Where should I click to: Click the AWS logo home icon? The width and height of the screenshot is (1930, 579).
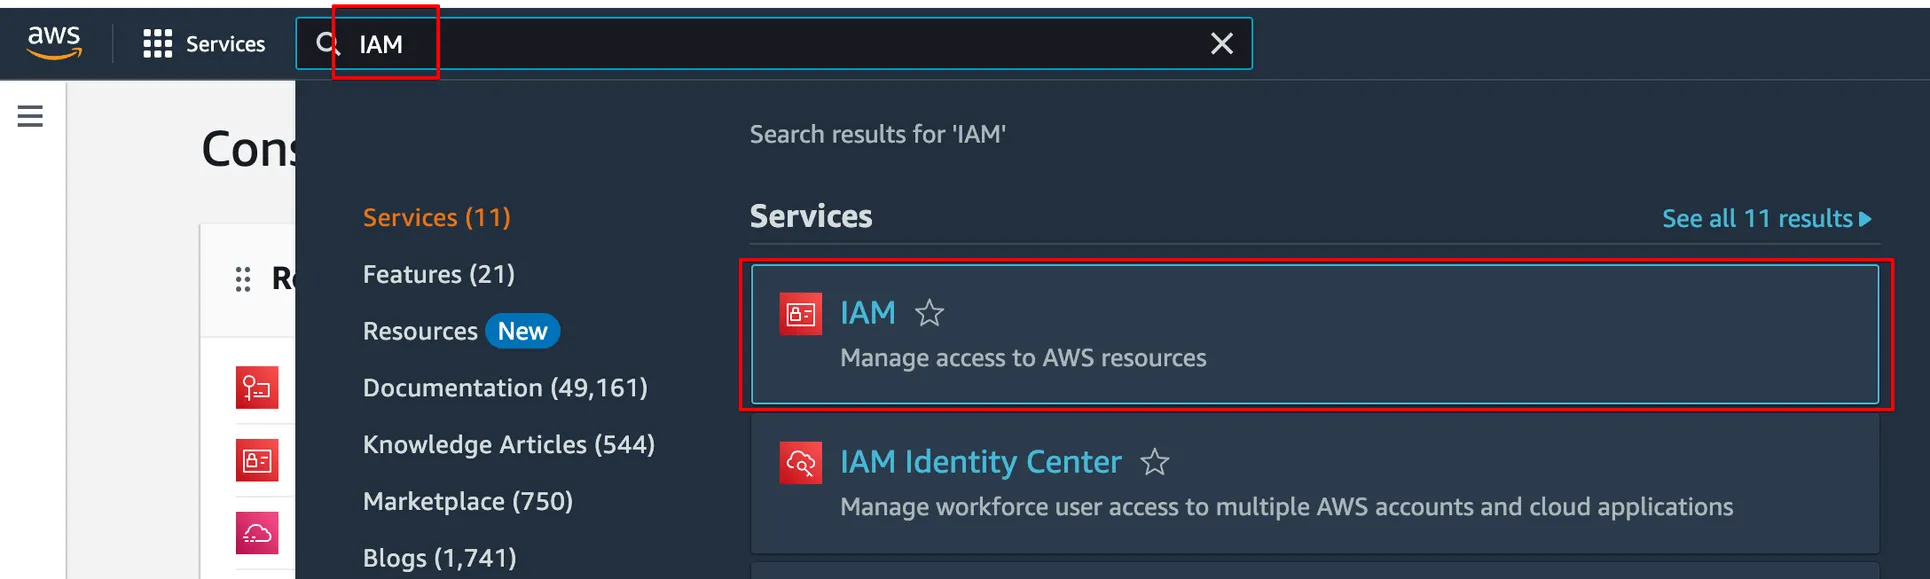54,42
